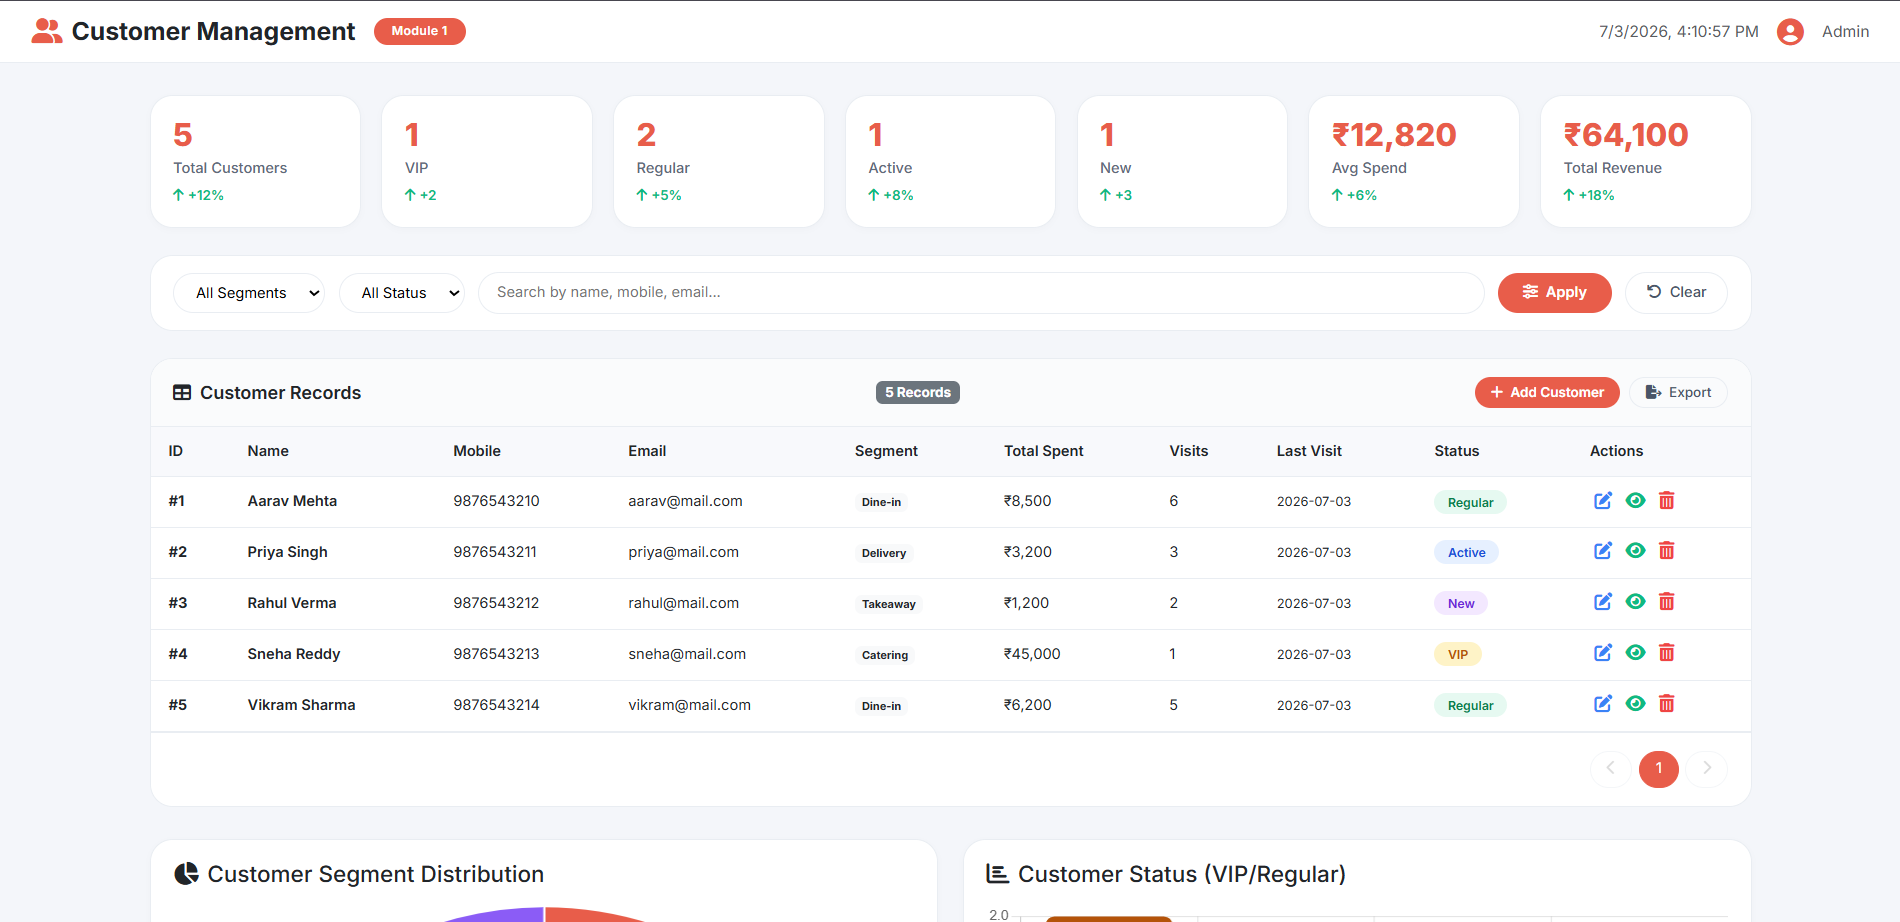1900x922 pixels.
Task: Select page 1 in pagination
Action: [x=1659, y=768]
